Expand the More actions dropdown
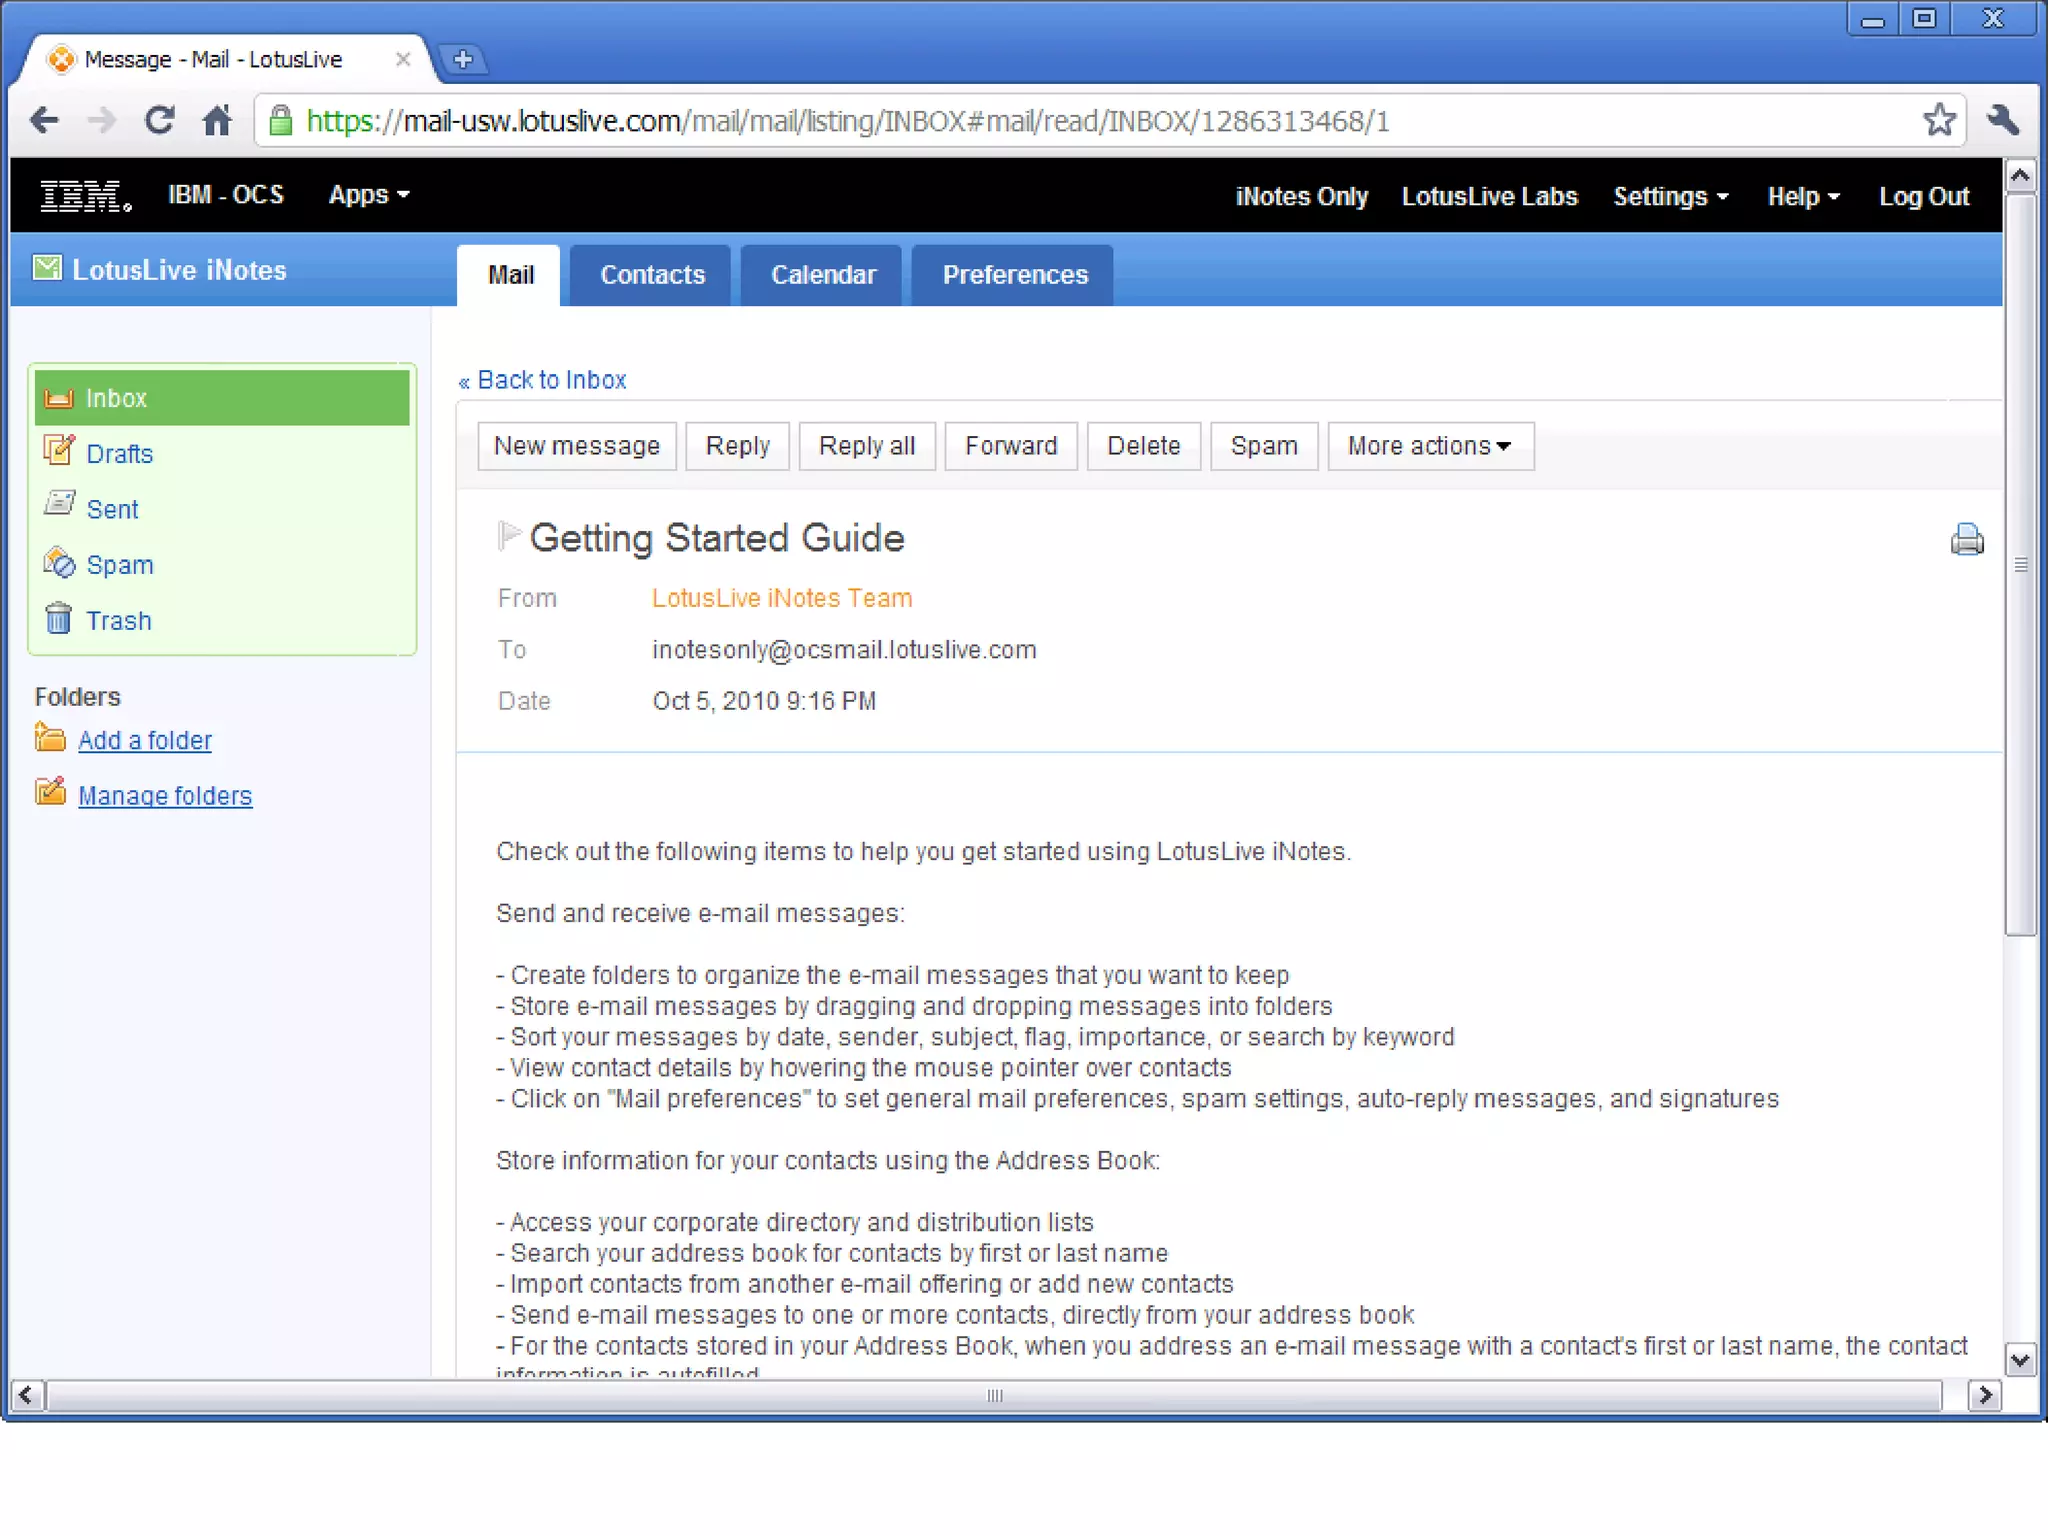This screenshot has height=1536, width=2048. (x=1429, y=446)
